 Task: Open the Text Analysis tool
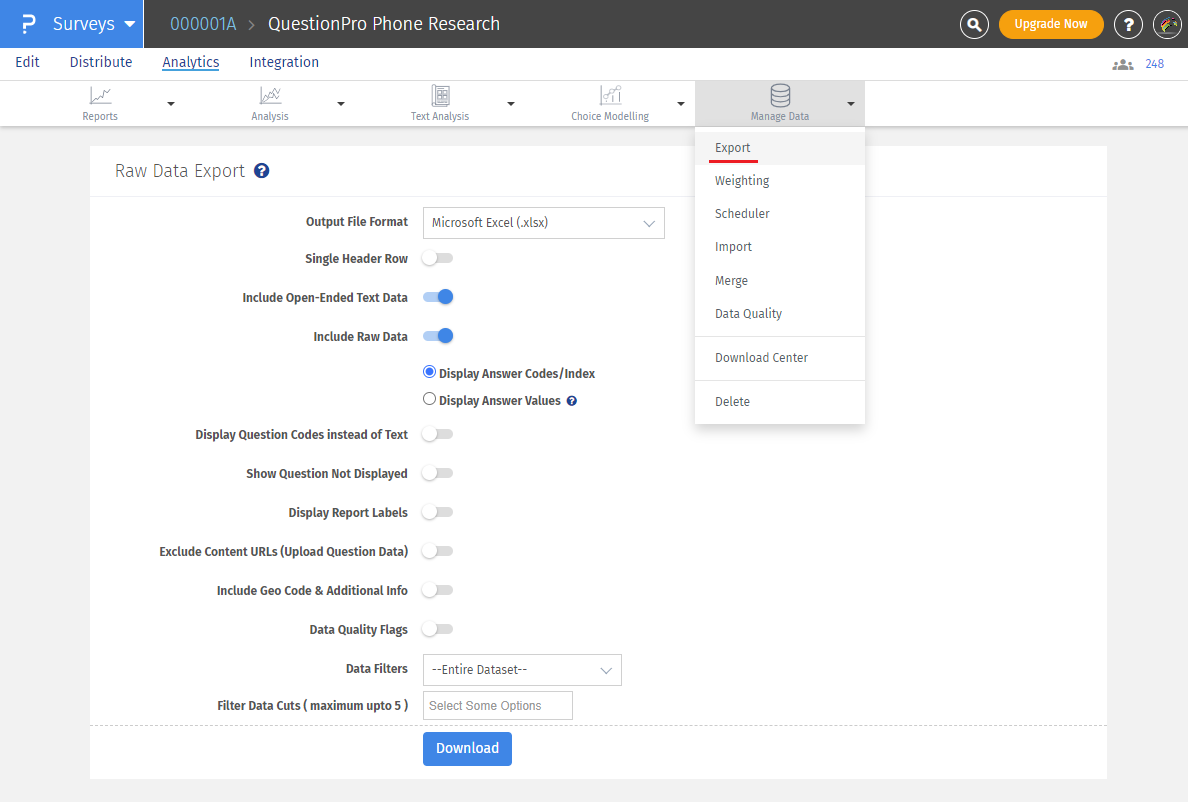pyautogui.click(x=440, y=97)
